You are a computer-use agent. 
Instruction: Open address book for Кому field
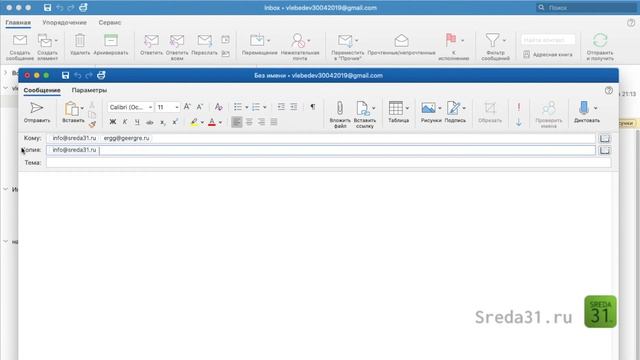pos(604,138)
